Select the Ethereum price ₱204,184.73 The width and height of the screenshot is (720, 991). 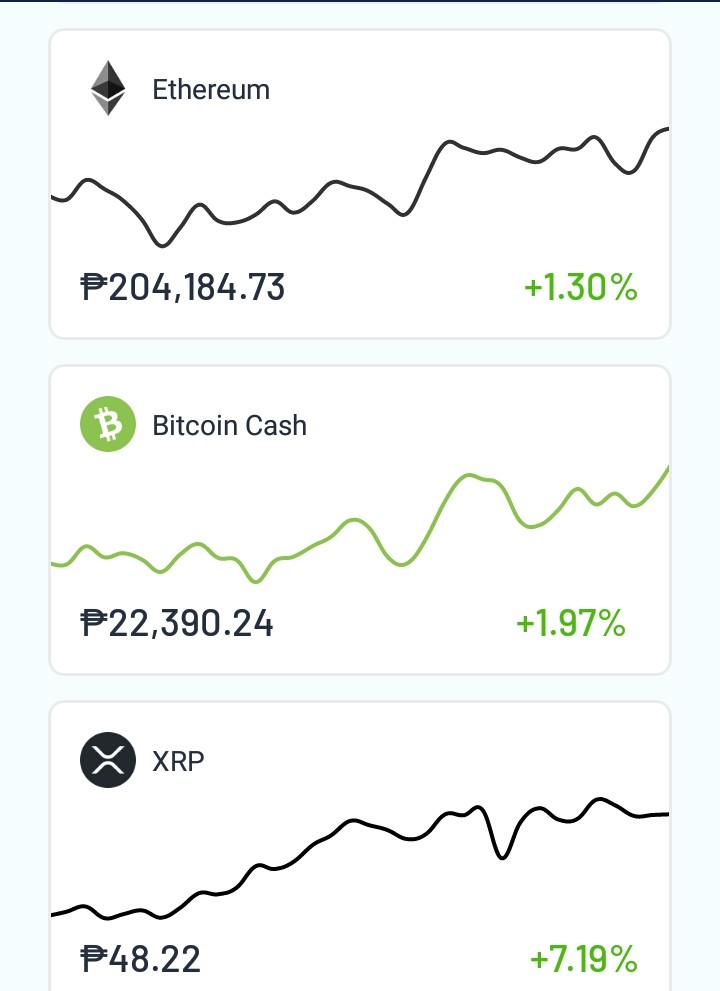[183, 288]
